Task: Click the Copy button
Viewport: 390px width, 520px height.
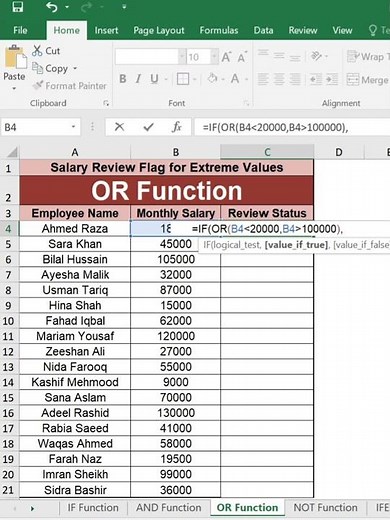Action: (50, 68)
